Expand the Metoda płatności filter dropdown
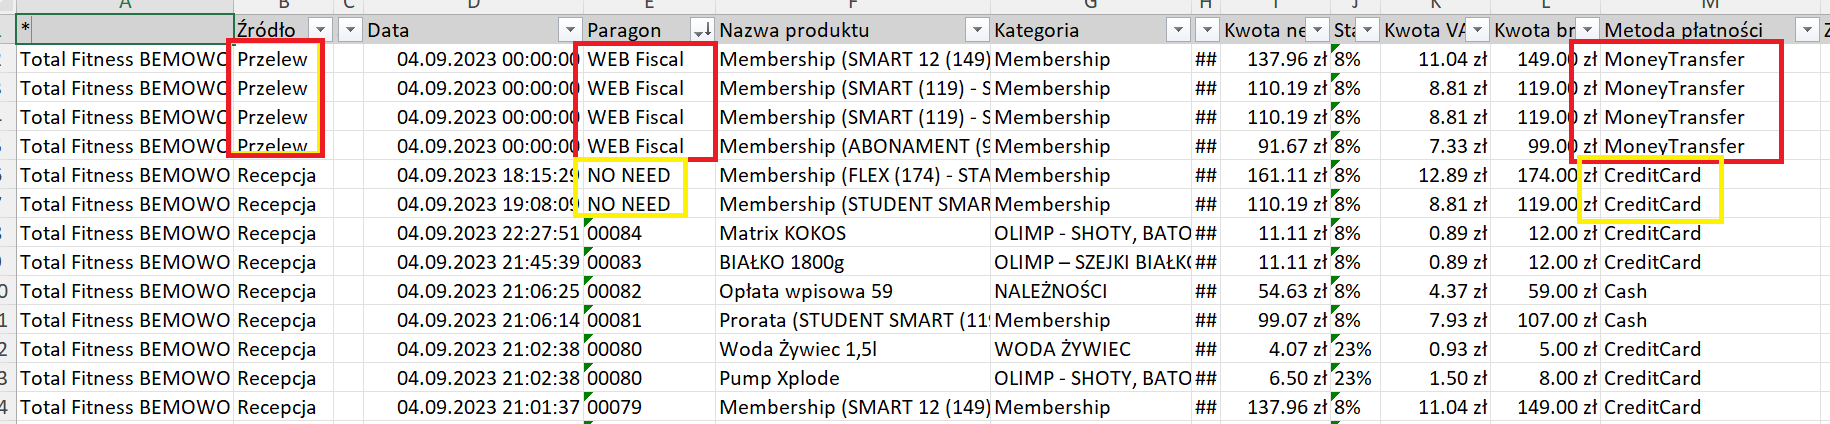Screen dimensions: 1830x424 click(1807, 30)
